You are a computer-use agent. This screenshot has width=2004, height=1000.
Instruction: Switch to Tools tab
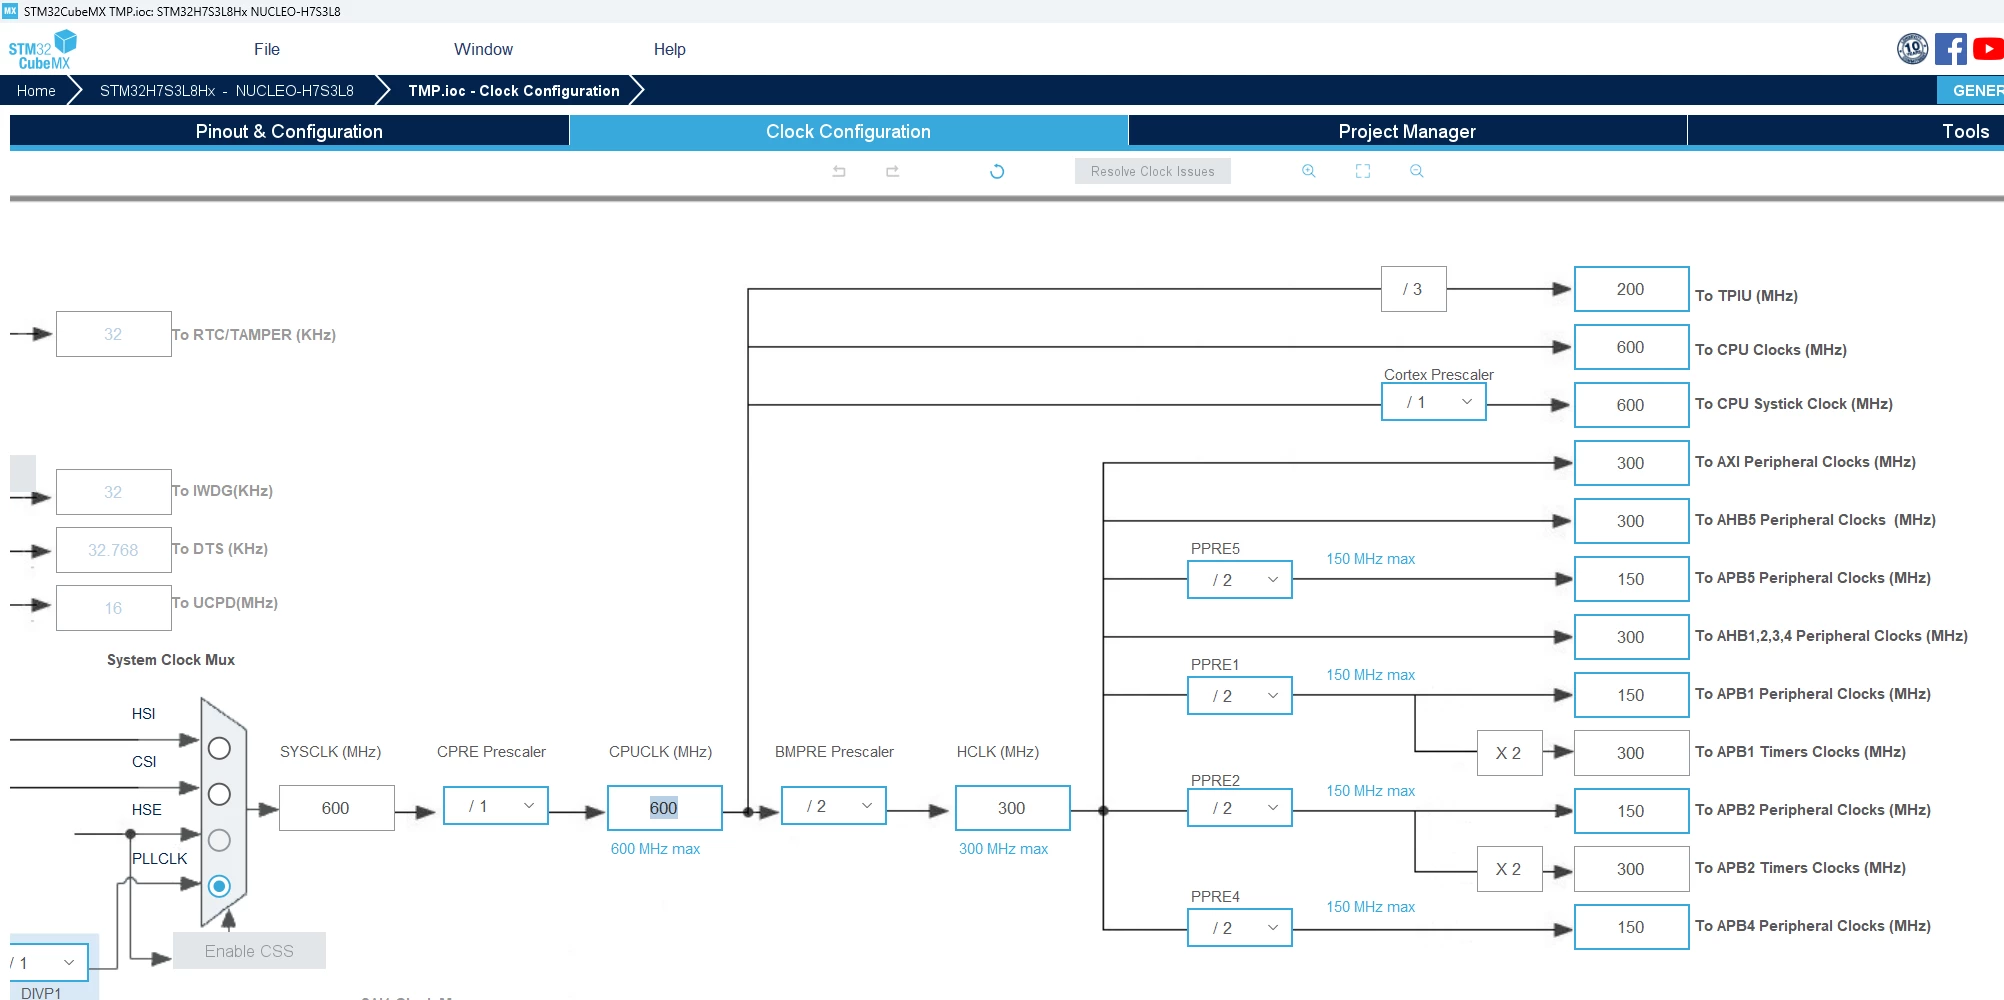[x=1846, y=131]
